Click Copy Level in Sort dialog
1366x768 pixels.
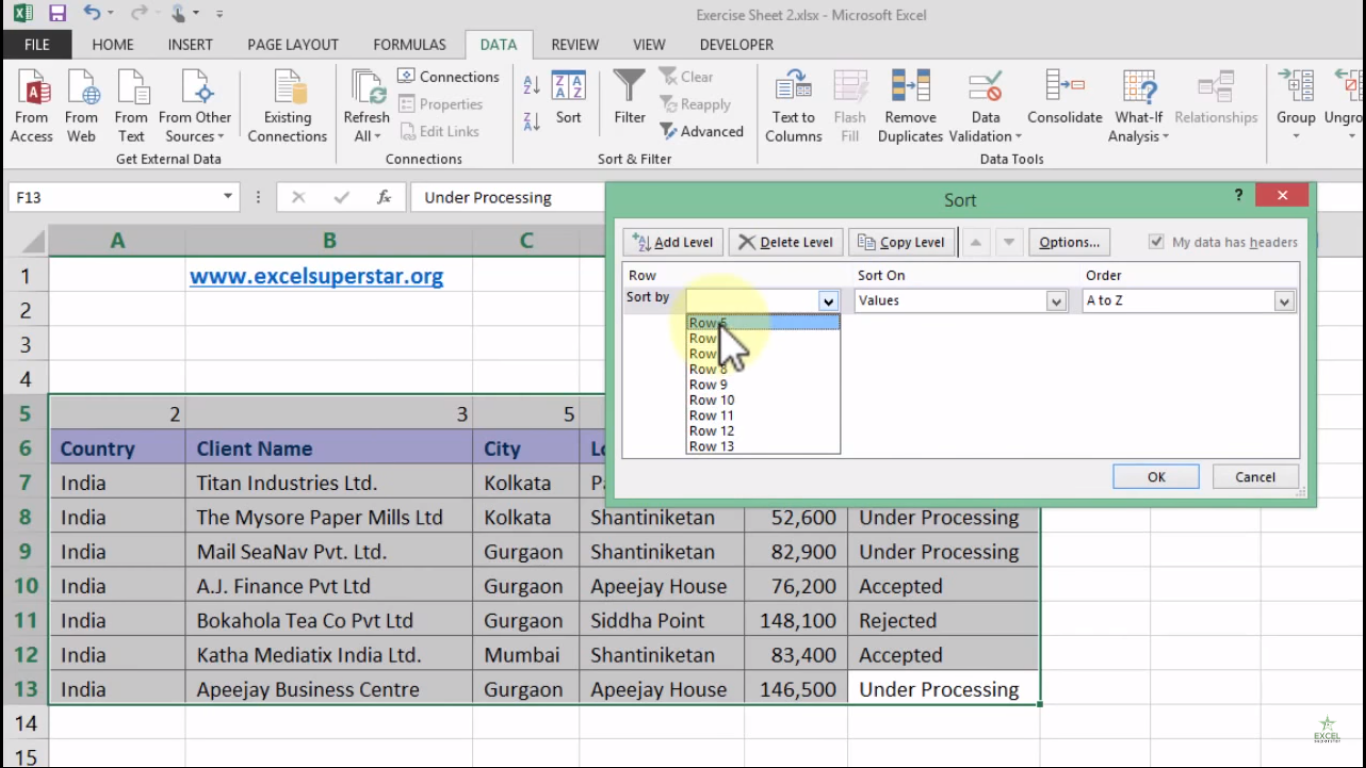[901, 242]
